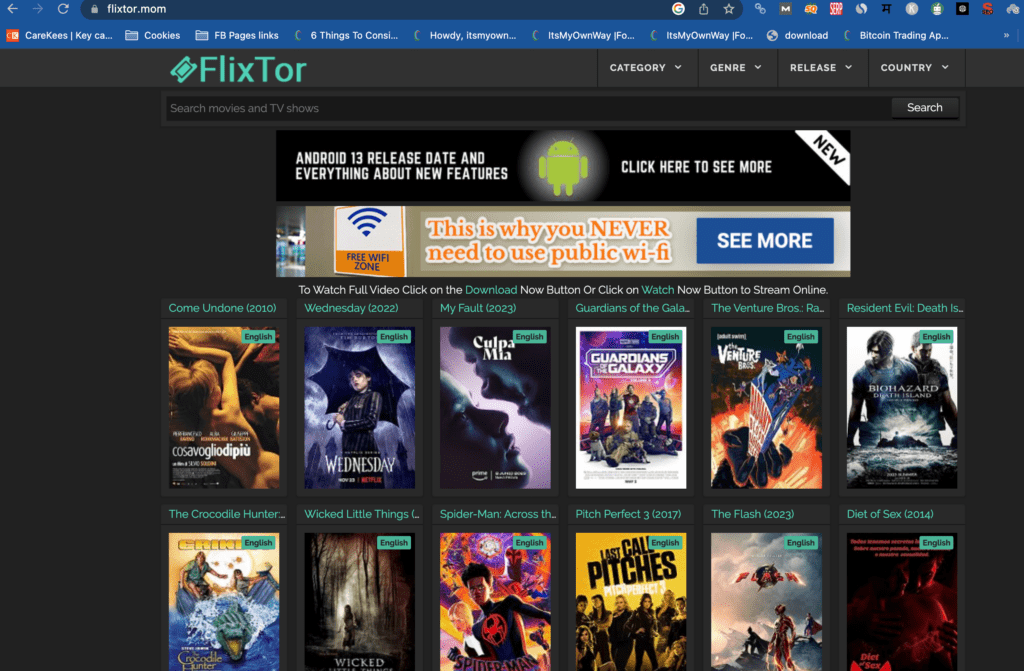
Task: Click the padlock icon beside flixtor.mom
Action: 95,9
